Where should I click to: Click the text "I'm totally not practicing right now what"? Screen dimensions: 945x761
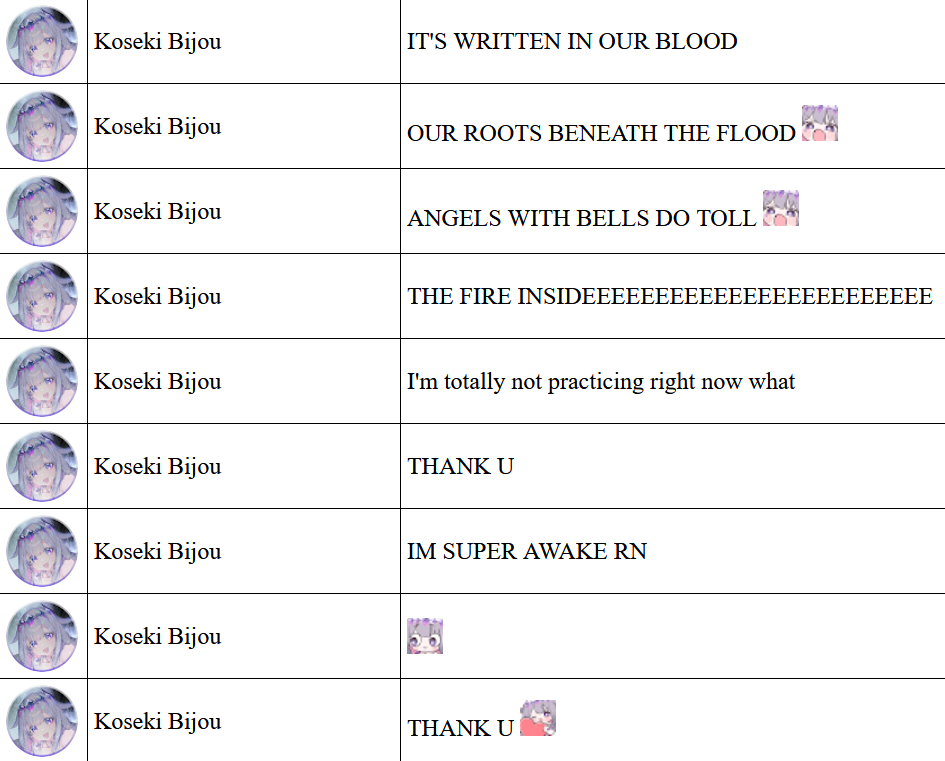[x=601, y=381]
